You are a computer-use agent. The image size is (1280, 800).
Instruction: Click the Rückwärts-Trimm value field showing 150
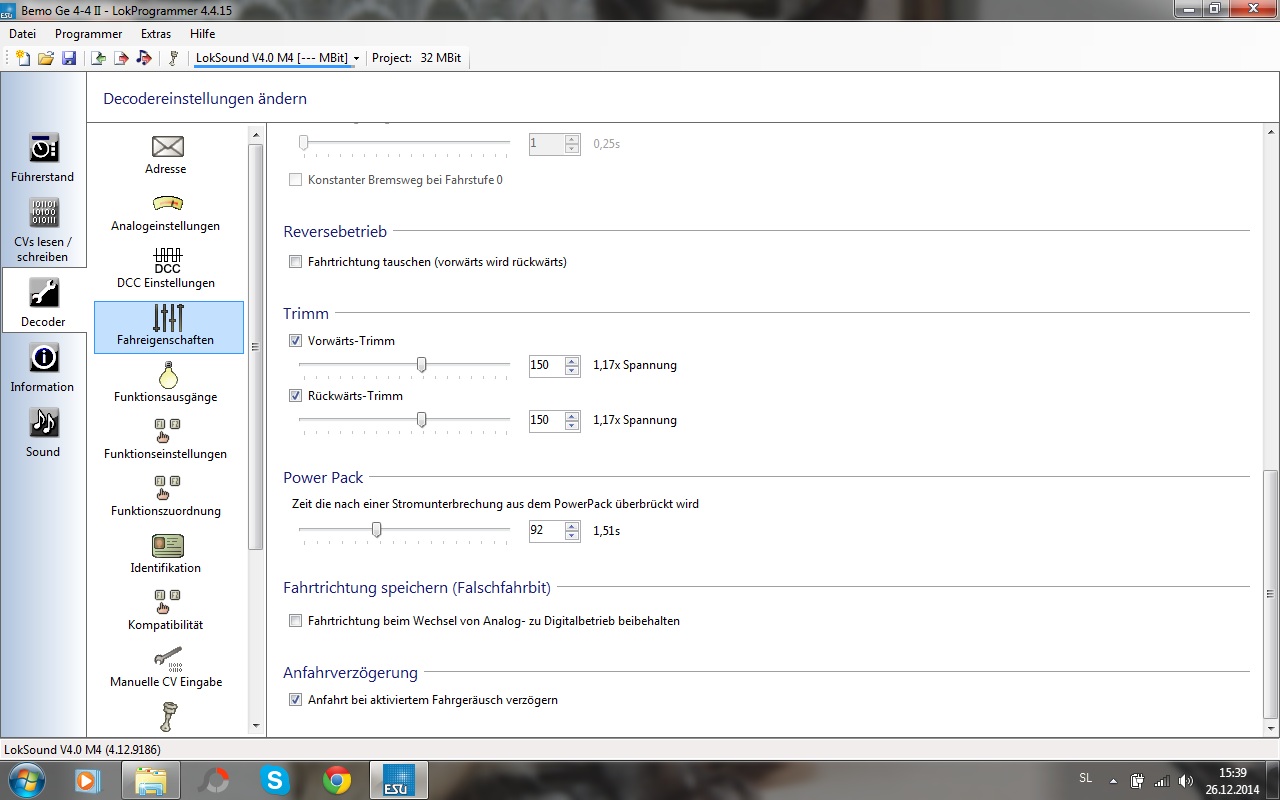tap(547, 420)
